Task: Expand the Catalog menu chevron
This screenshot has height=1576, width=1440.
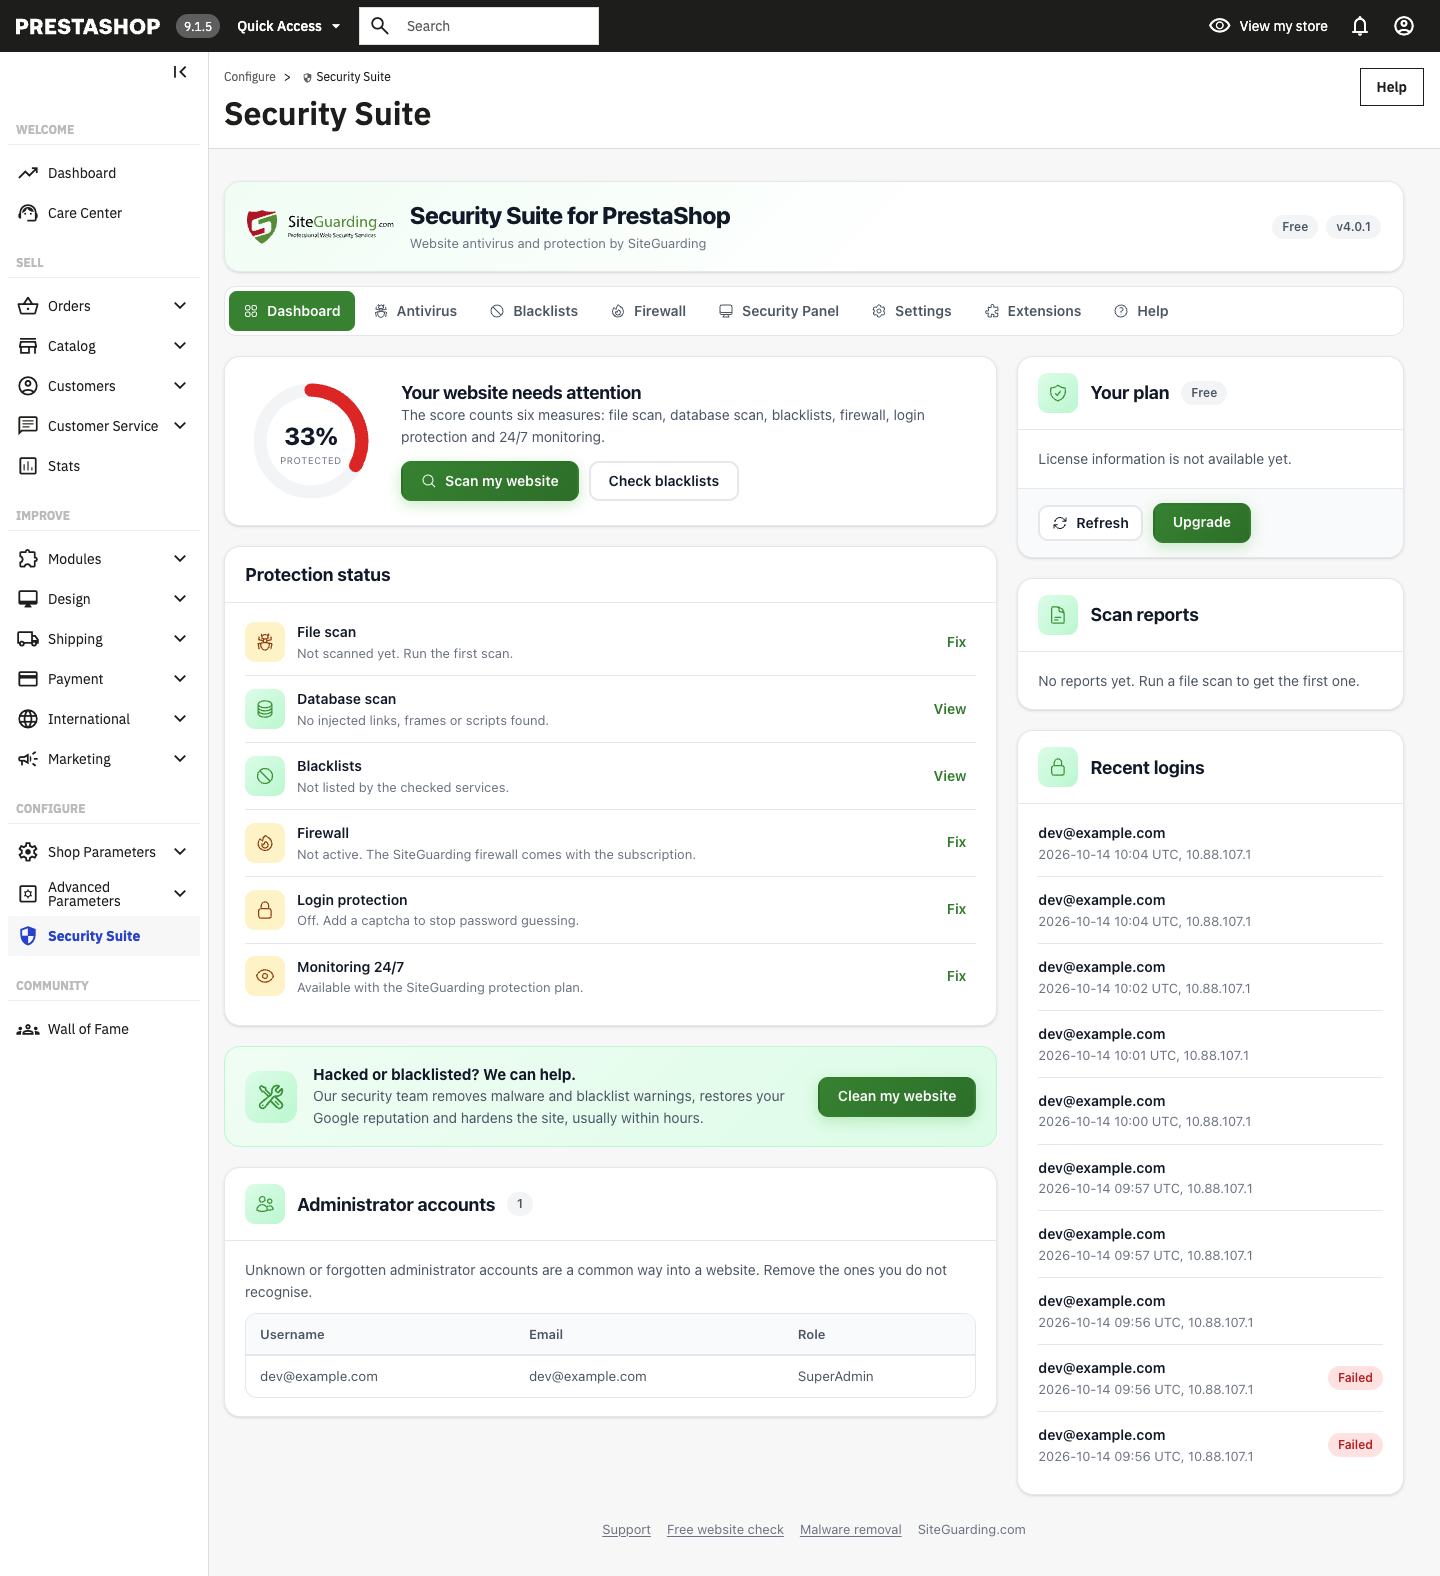Action: tap(180, 346)
